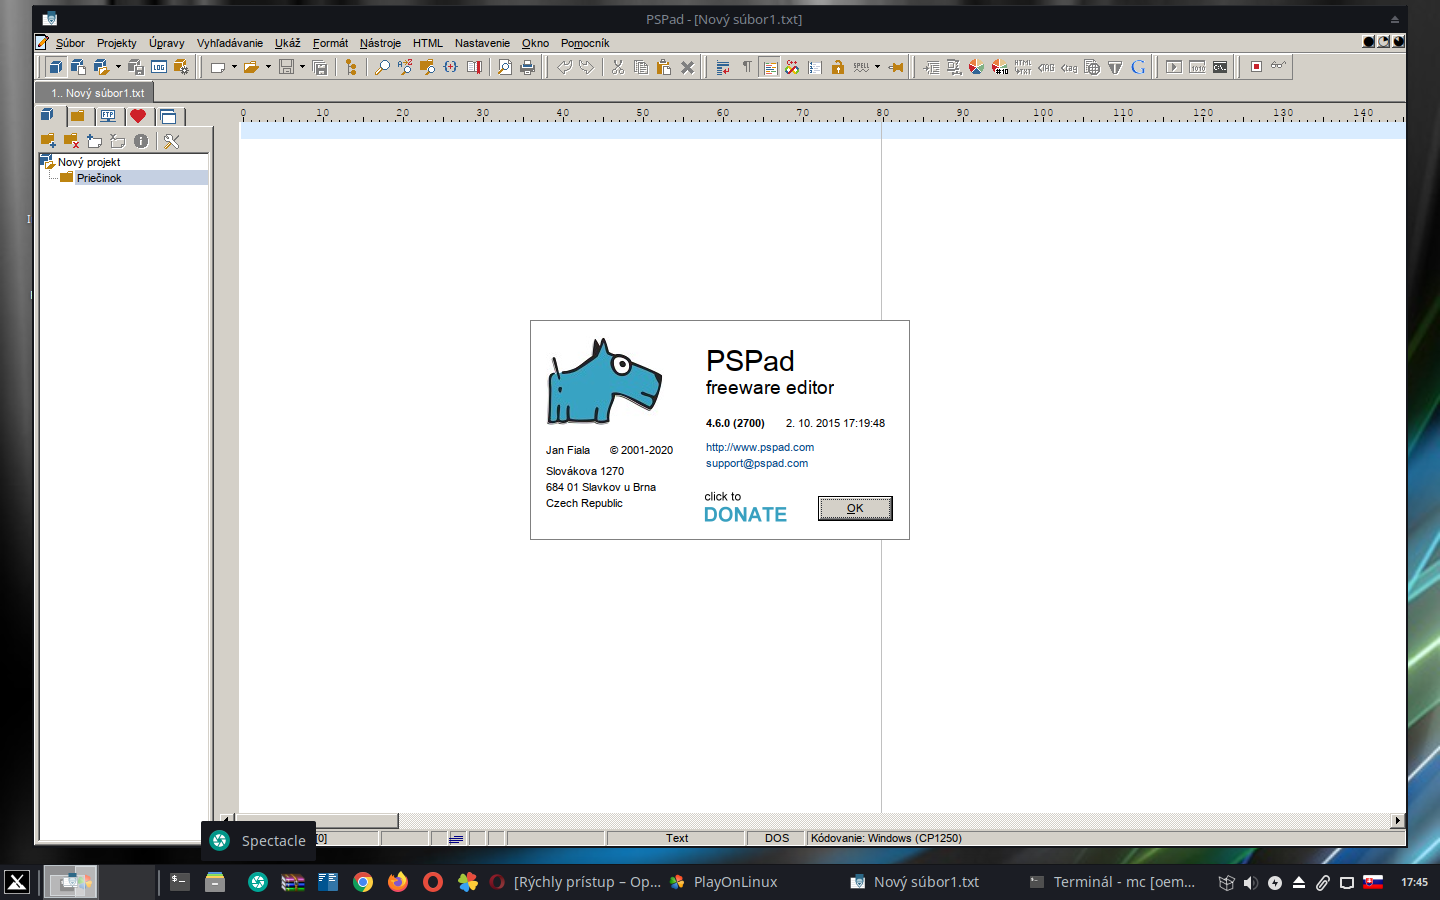The height and width of the screenshot is (900, 1440).
Task: Click the Paste clipboard icon
Action: [x=664, y=67]
